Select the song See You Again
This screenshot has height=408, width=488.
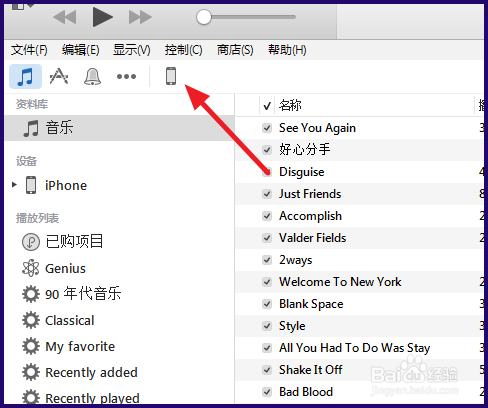point(317,128)
